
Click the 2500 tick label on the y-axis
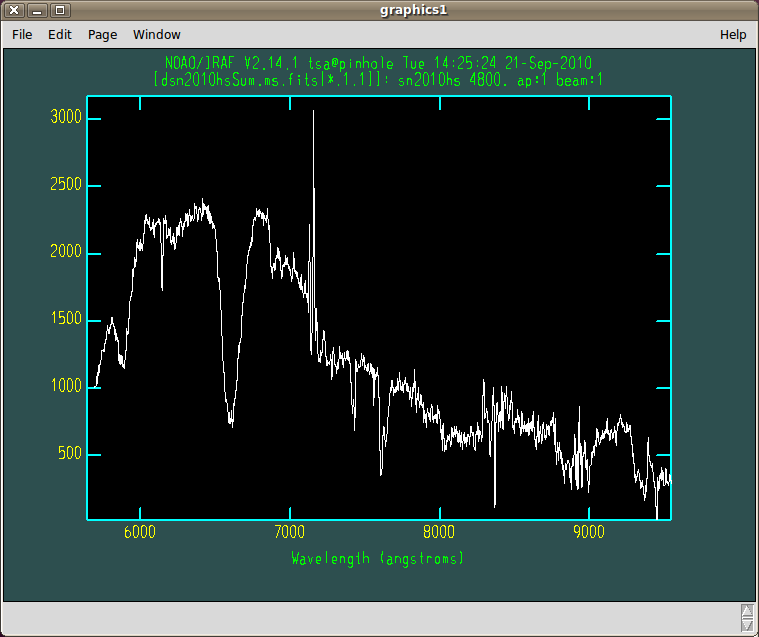66,186
